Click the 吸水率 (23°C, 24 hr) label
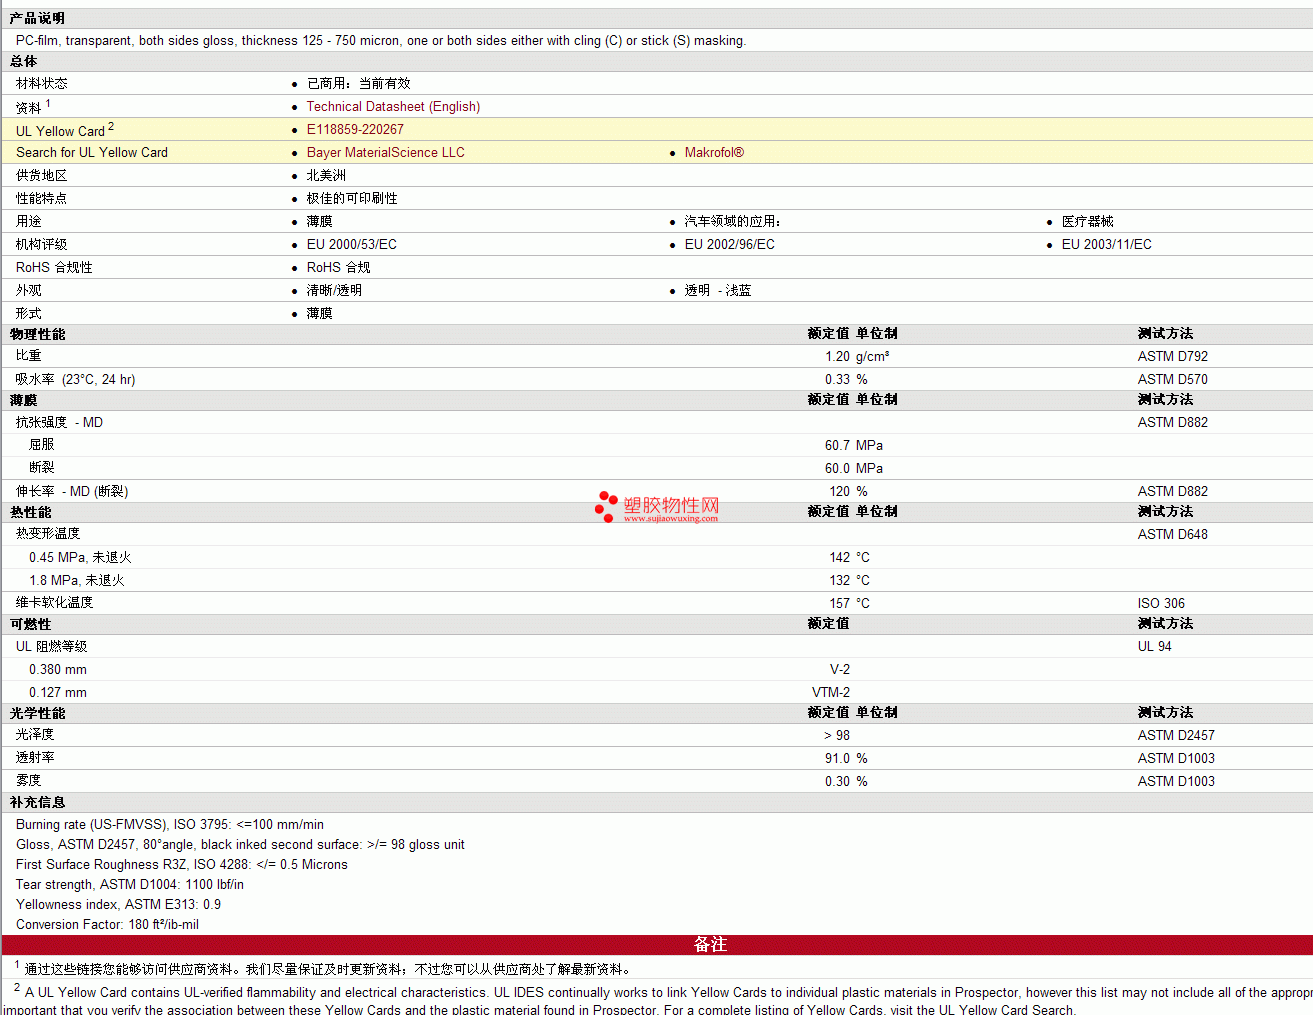The width and height of the screenshot is (1313, 1015). click(76, 380)
